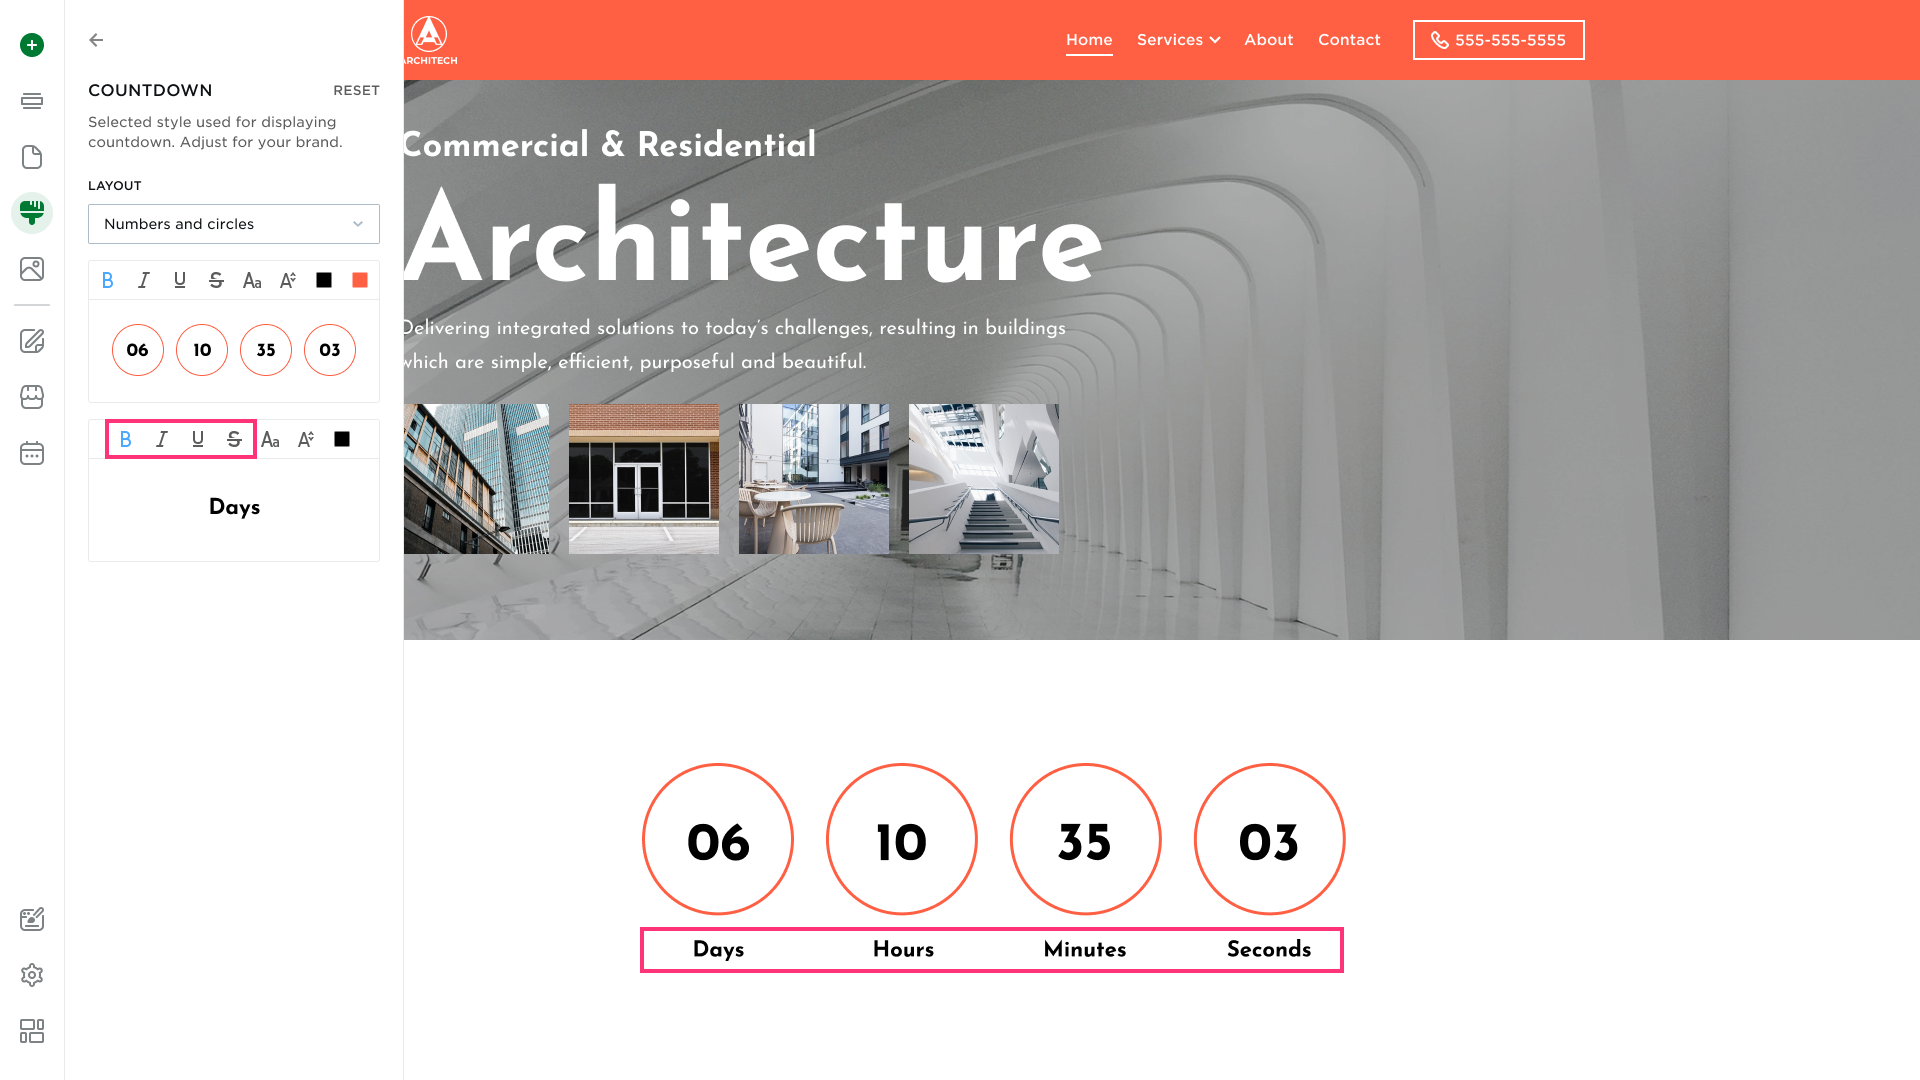This screenshot has width=1920, height=1080.
Task: Click the green add element plus icon
Action: click(32, 45)
